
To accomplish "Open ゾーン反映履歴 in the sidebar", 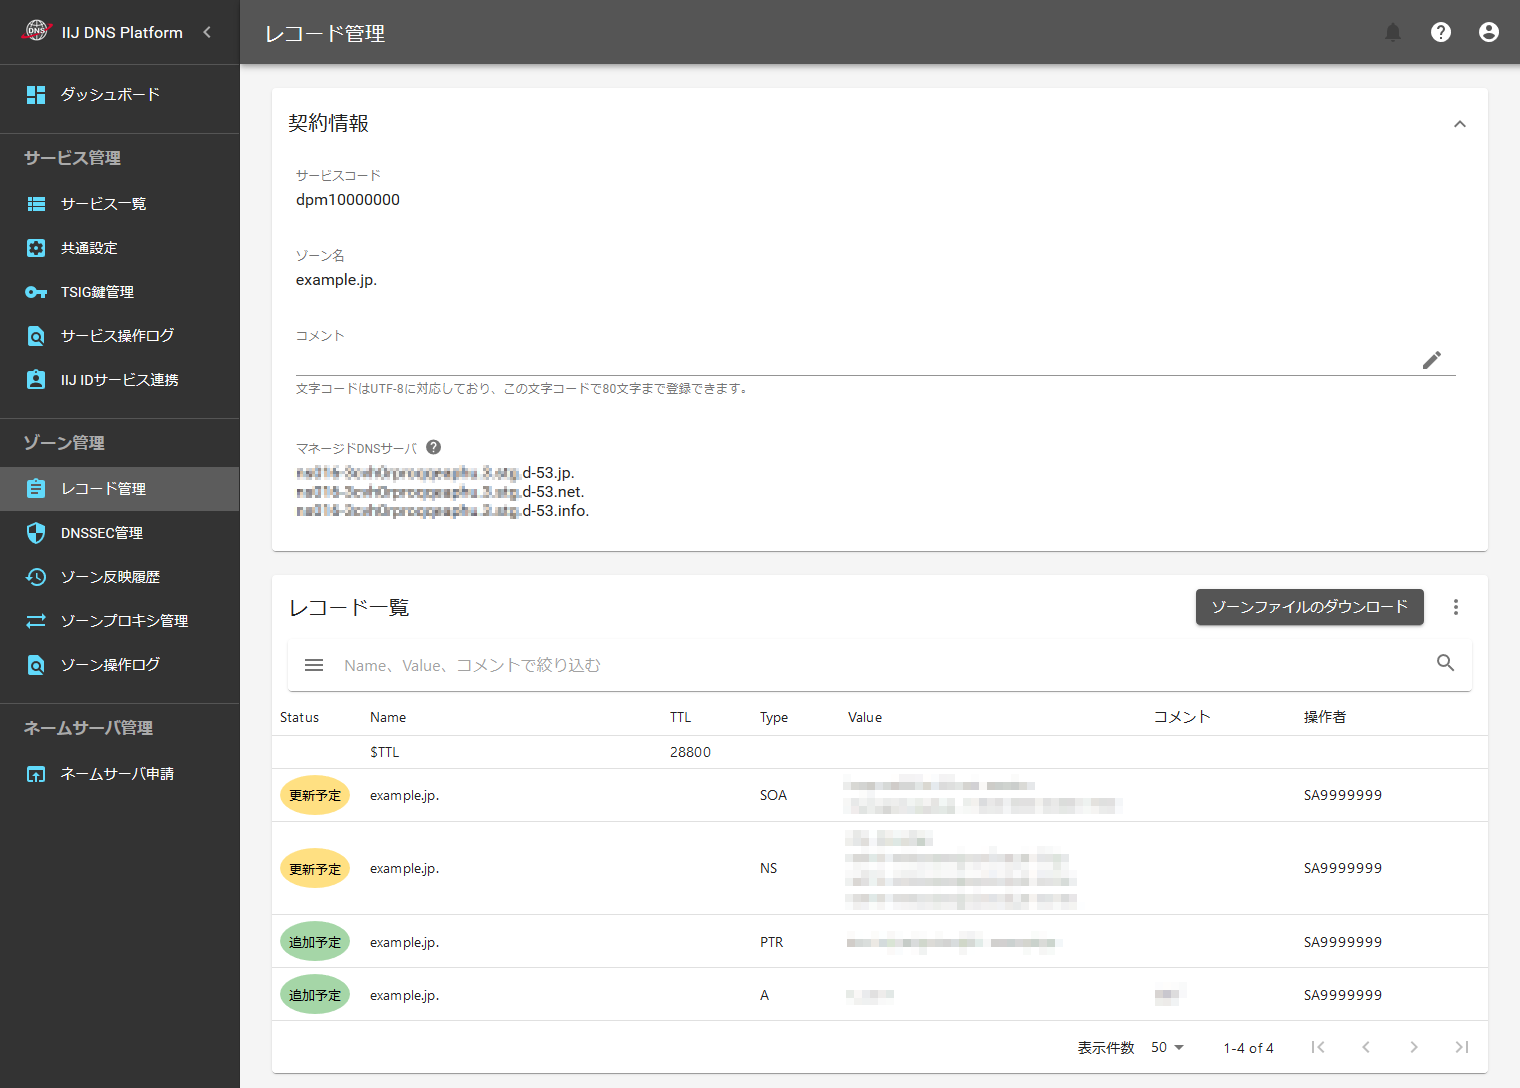I will (x=110, y=577).
